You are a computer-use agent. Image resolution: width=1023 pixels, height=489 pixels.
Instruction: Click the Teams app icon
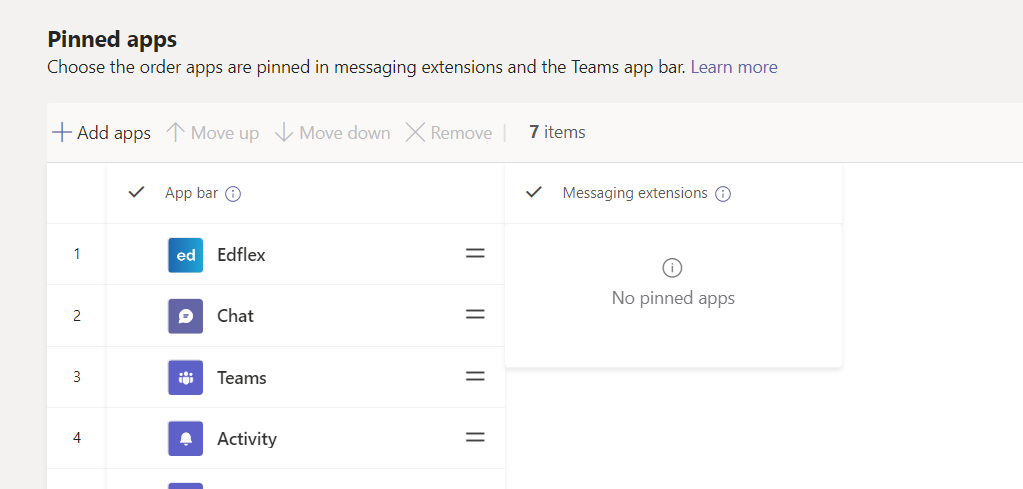pos(185,378)
